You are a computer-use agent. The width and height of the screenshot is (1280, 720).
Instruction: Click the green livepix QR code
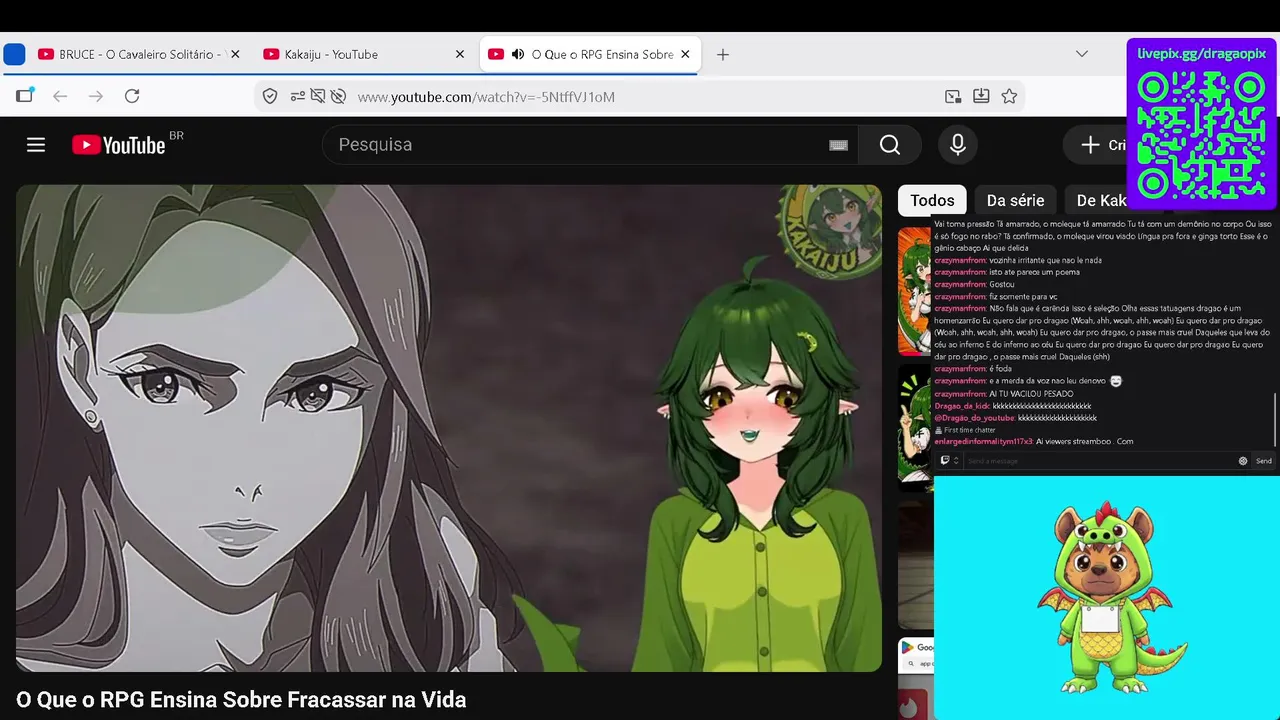pyautogui.click(x=1201, y=135)
